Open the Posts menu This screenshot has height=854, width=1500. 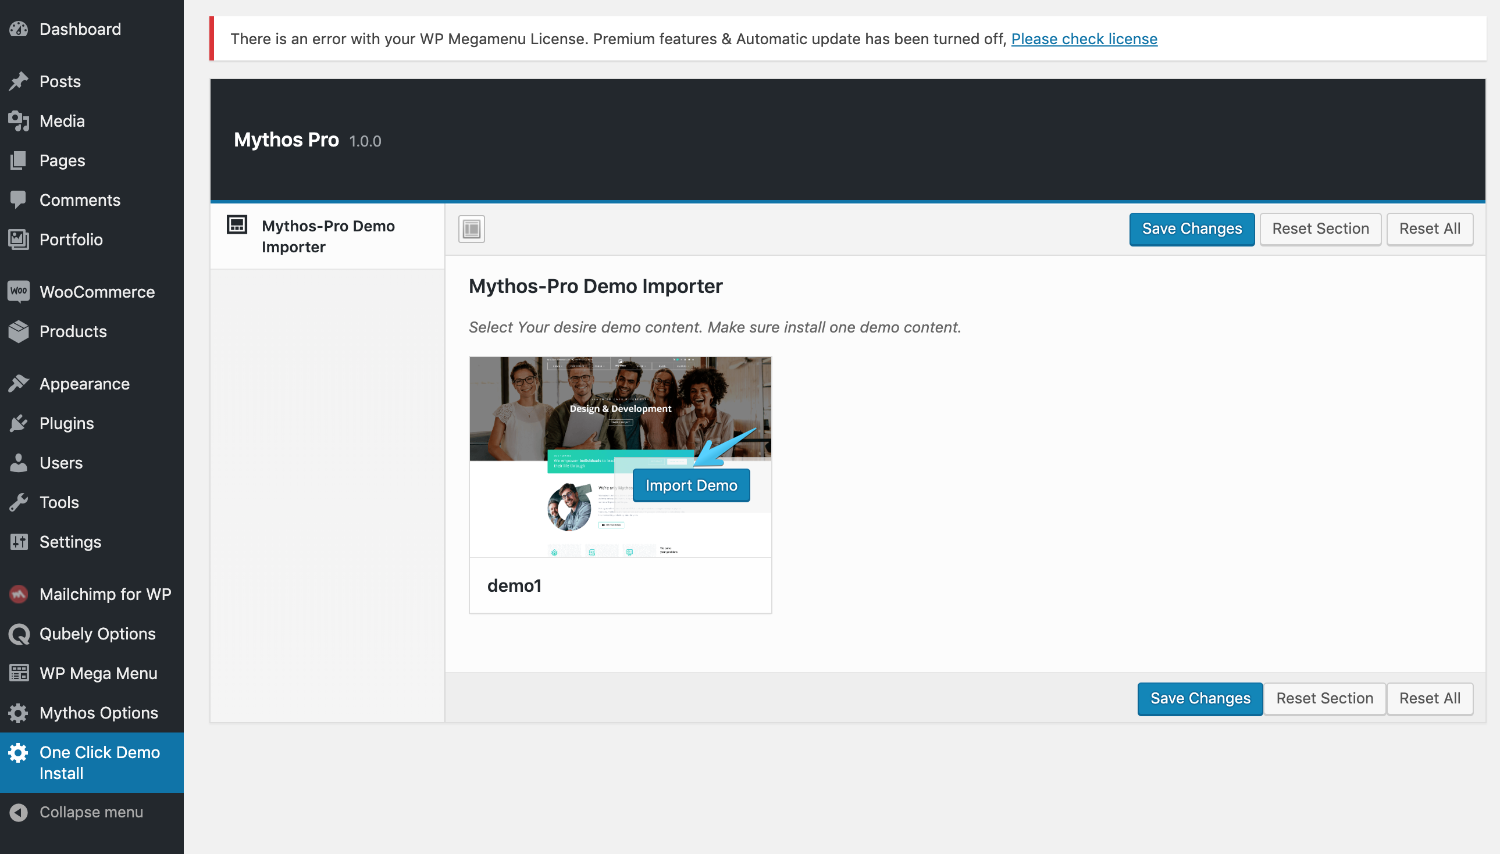[x=92, y=81]
